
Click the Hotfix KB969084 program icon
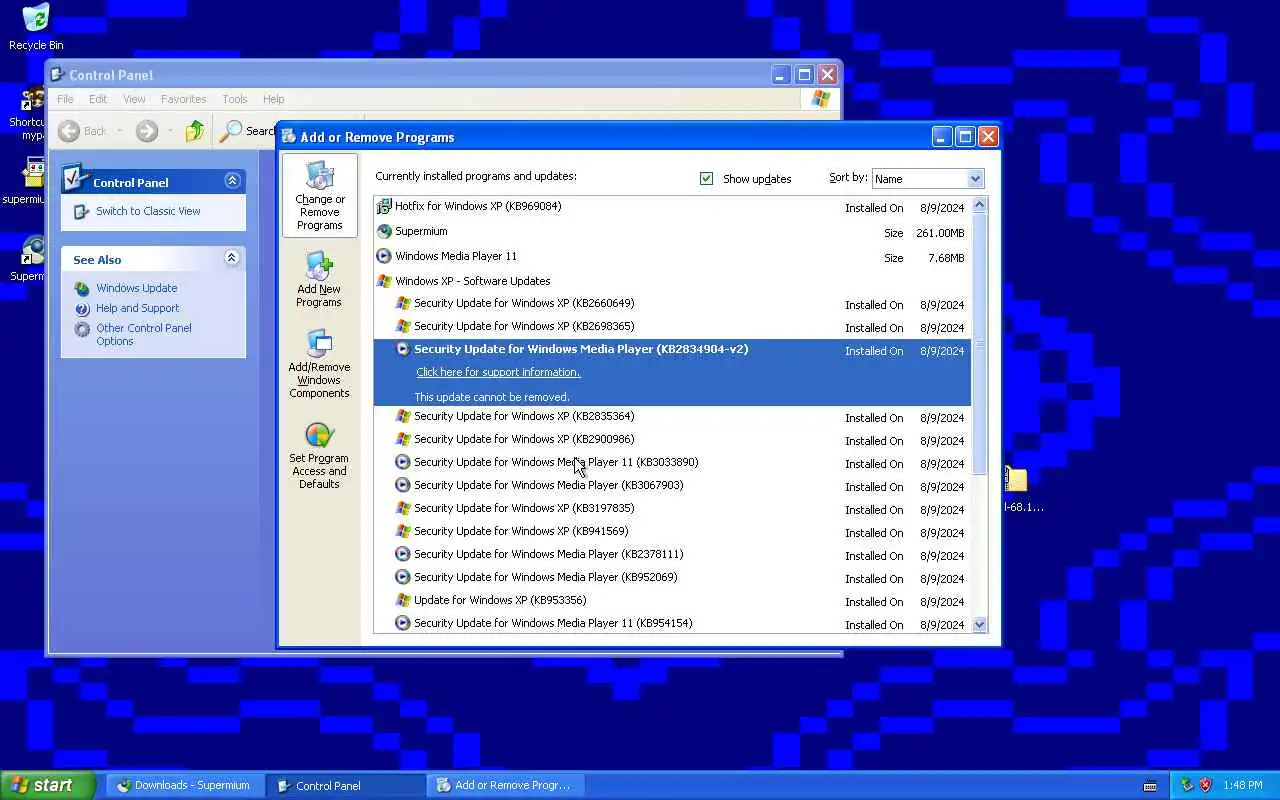[x=384, y=207]
